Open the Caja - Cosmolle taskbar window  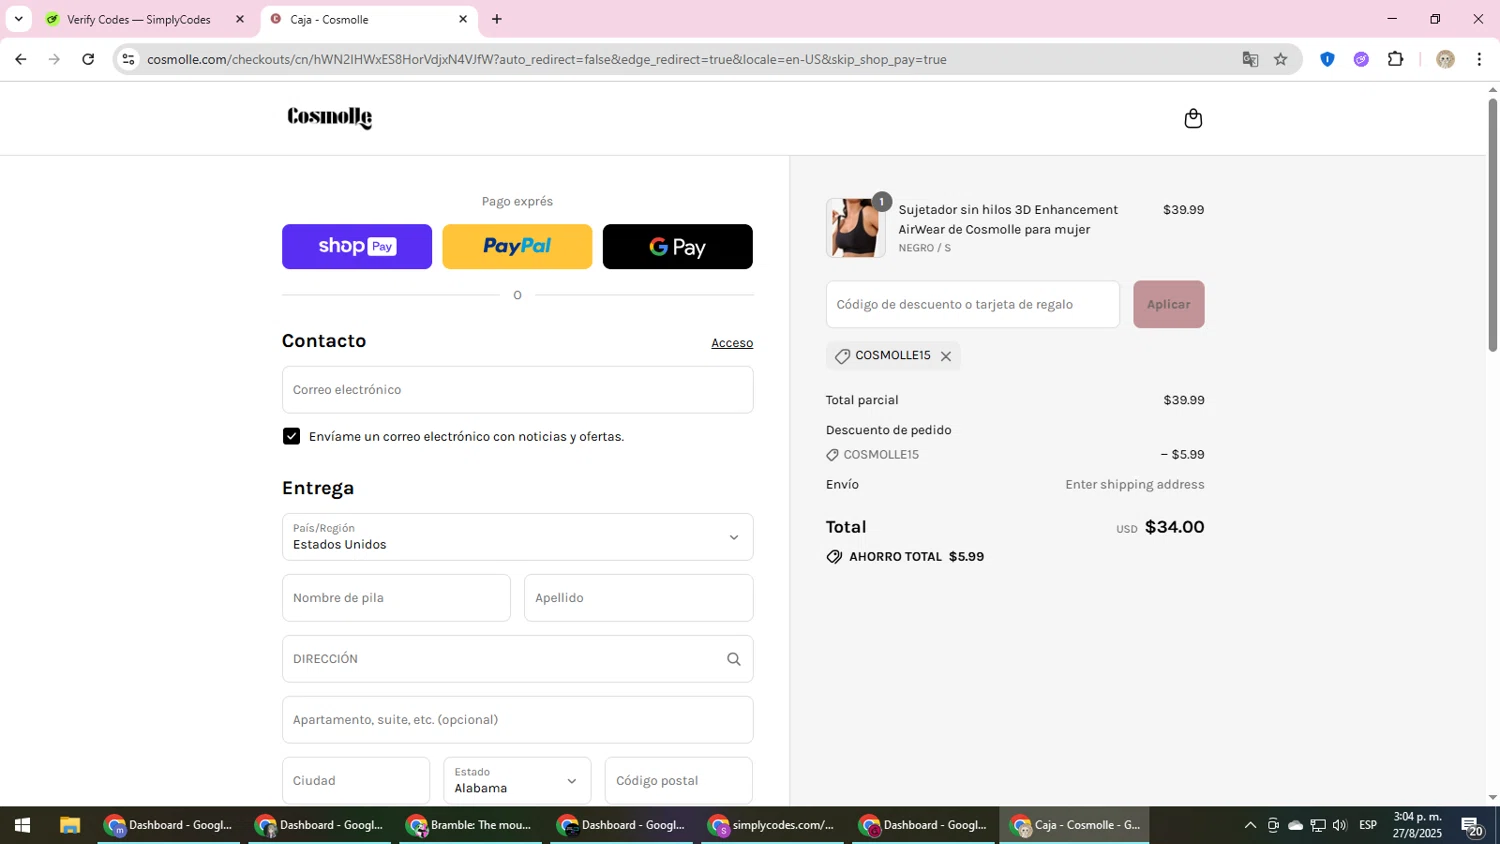(x=1075, y=825)
